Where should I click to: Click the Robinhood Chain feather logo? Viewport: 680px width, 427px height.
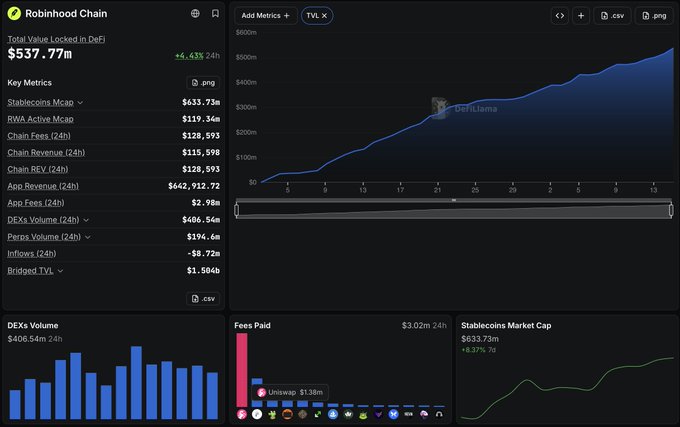click(x=14, y=13)
